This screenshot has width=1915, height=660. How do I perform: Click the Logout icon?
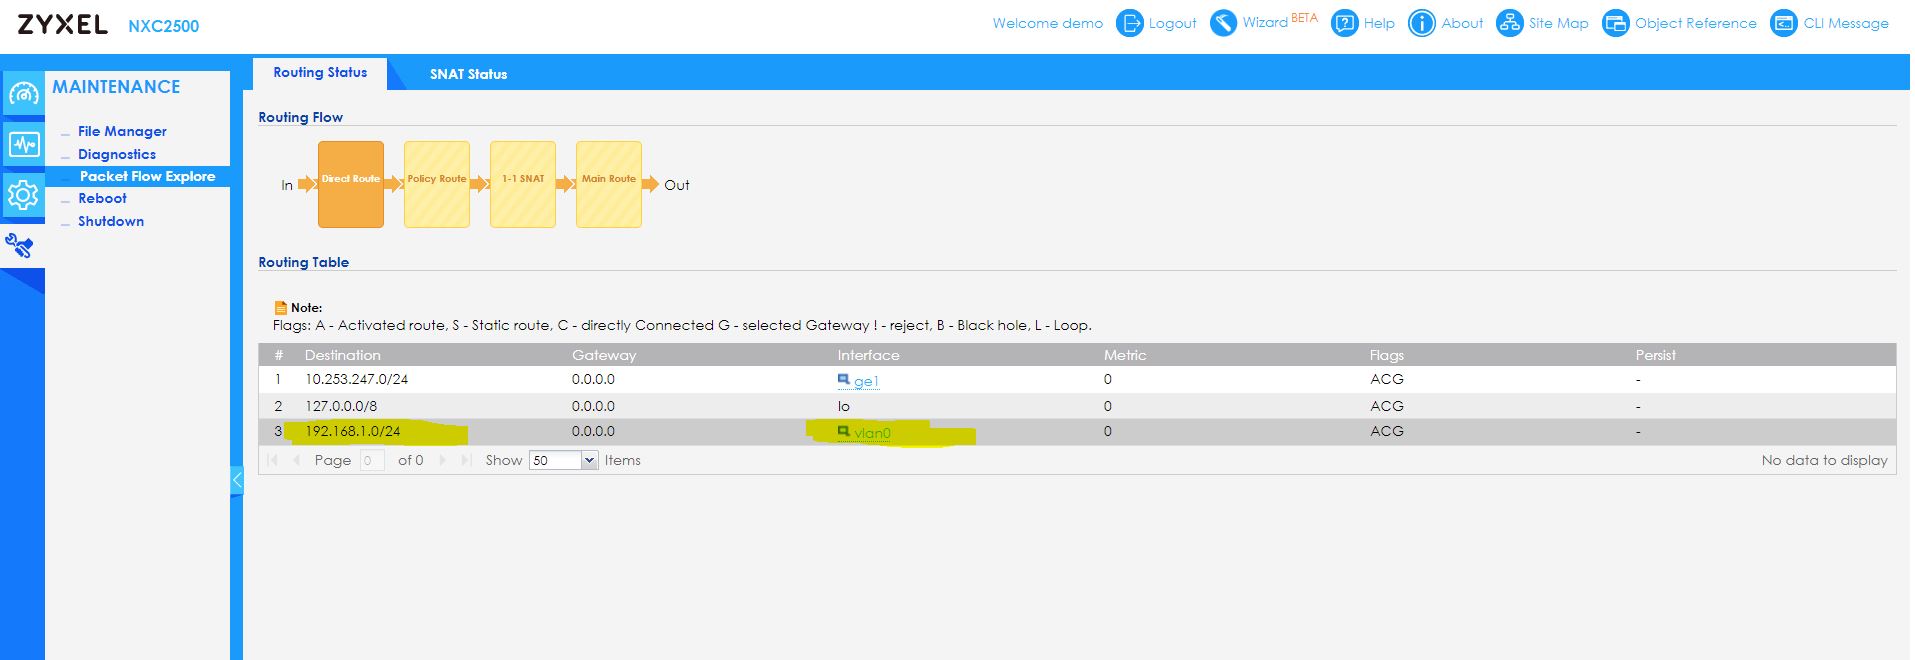click(x=1129, y=23)
